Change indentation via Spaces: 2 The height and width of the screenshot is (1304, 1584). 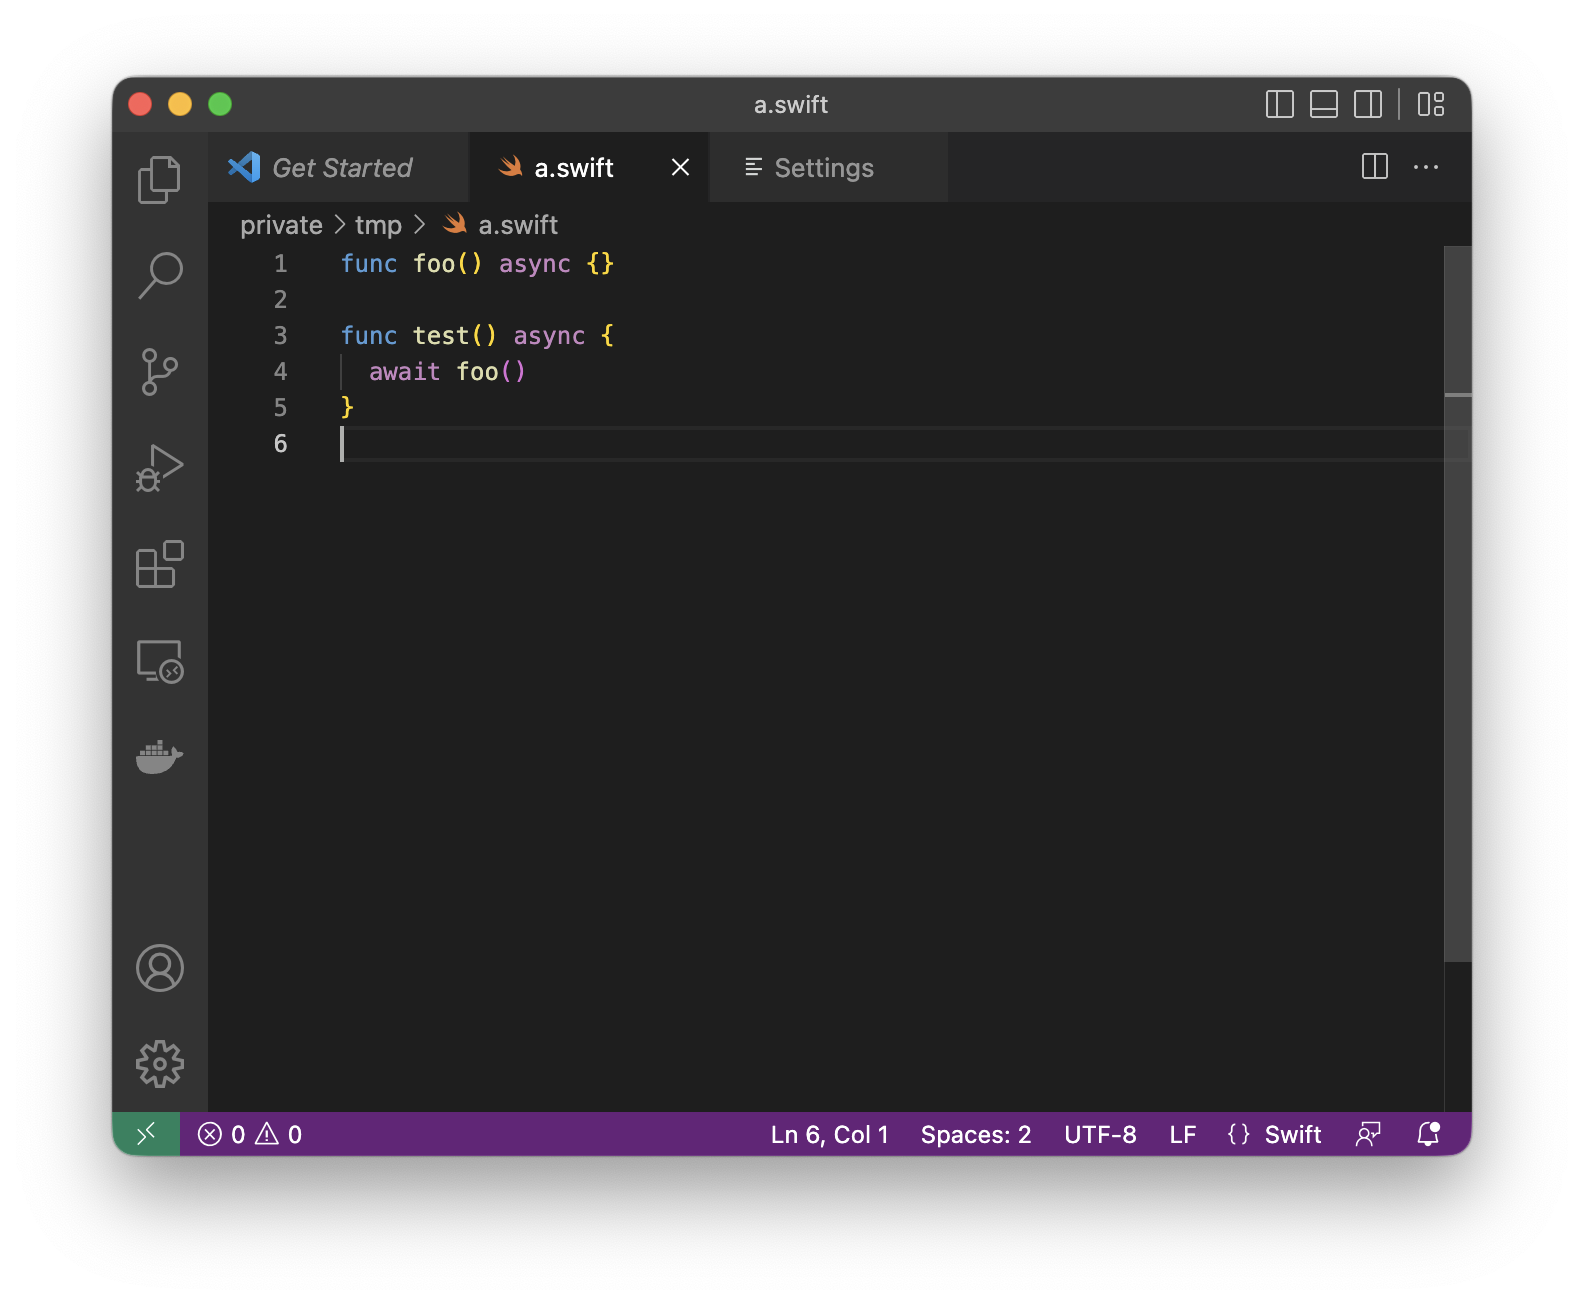[x=976, y=1134]
